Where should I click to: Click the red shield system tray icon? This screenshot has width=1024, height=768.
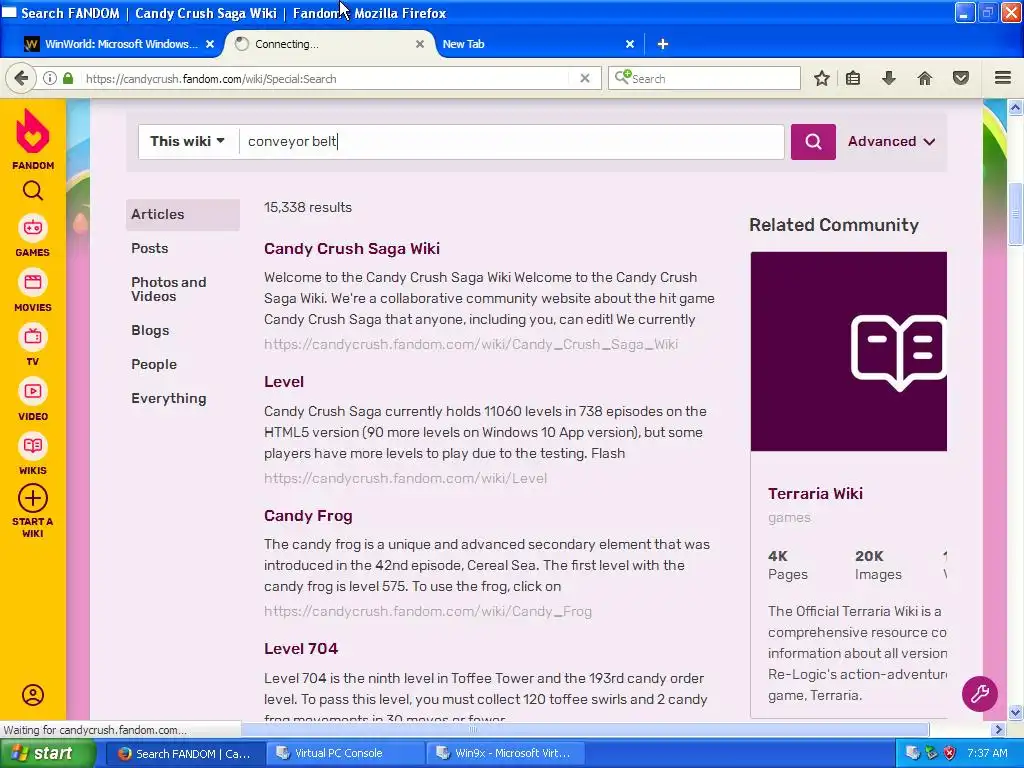[950, 753]
